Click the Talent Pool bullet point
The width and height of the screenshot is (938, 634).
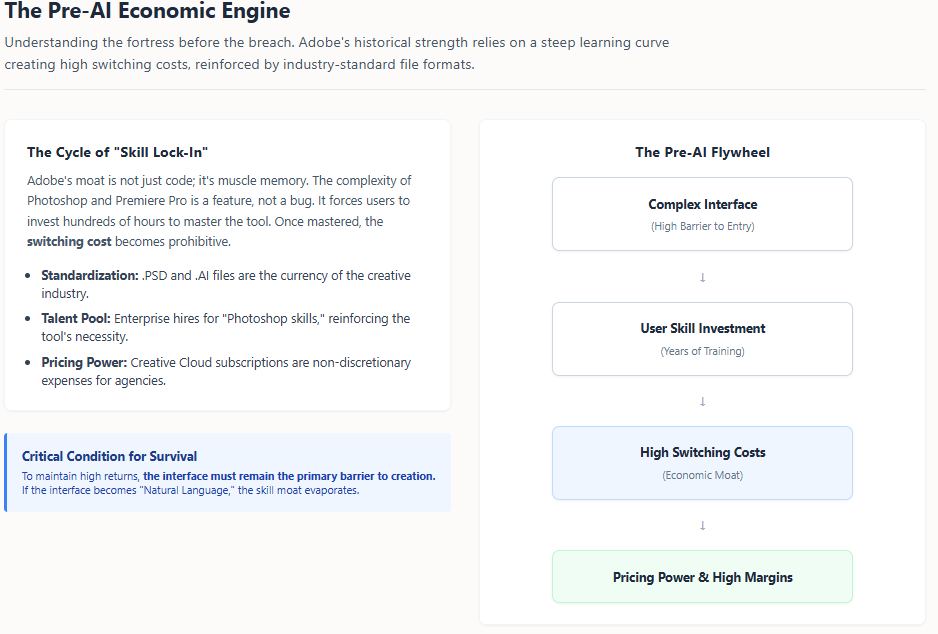pos(225,327)
